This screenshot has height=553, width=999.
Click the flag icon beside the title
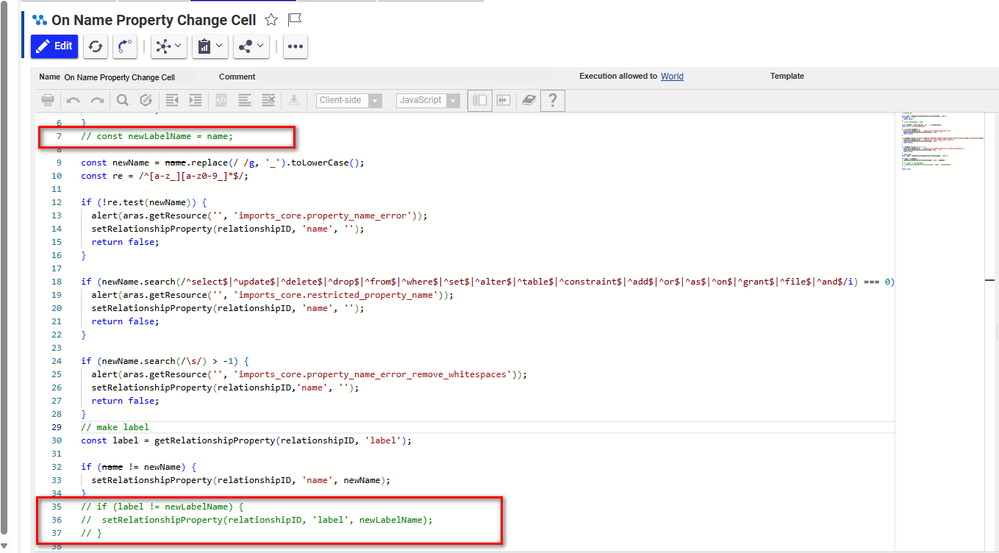pos(294,20)
